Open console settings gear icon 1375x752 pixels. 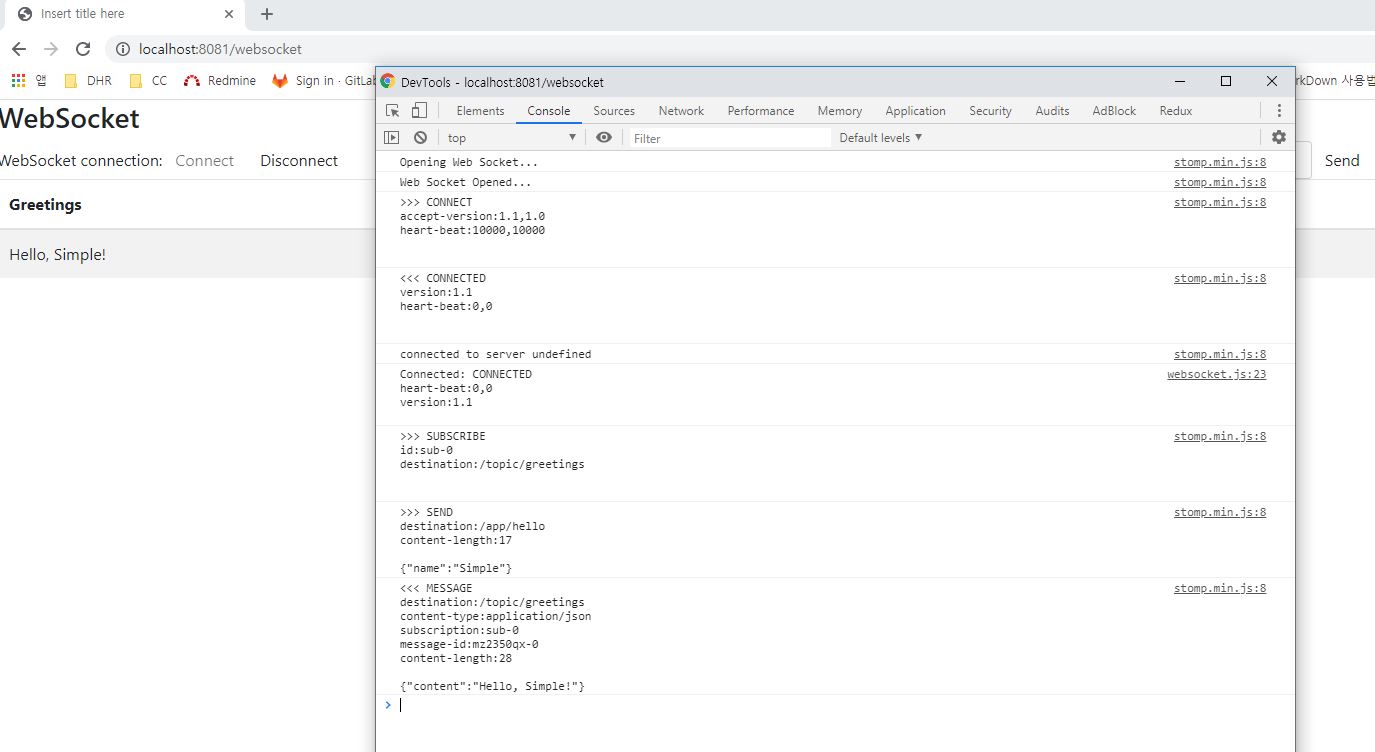point(1279,138)
